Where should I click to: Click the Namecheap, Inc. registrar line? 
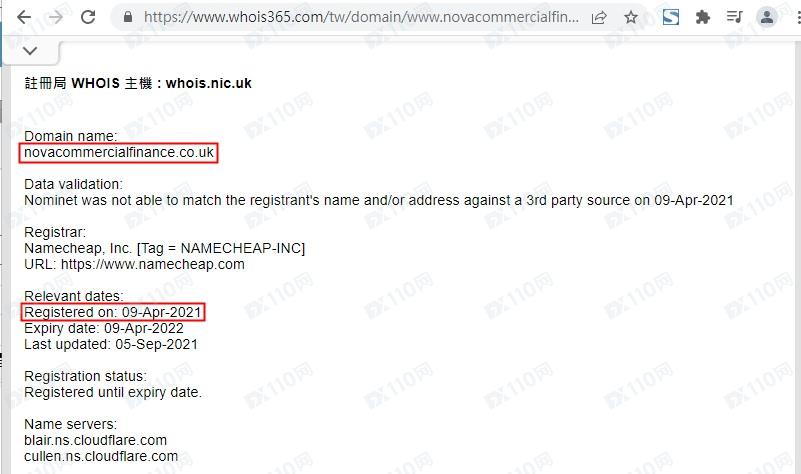[x=164, y=248]
